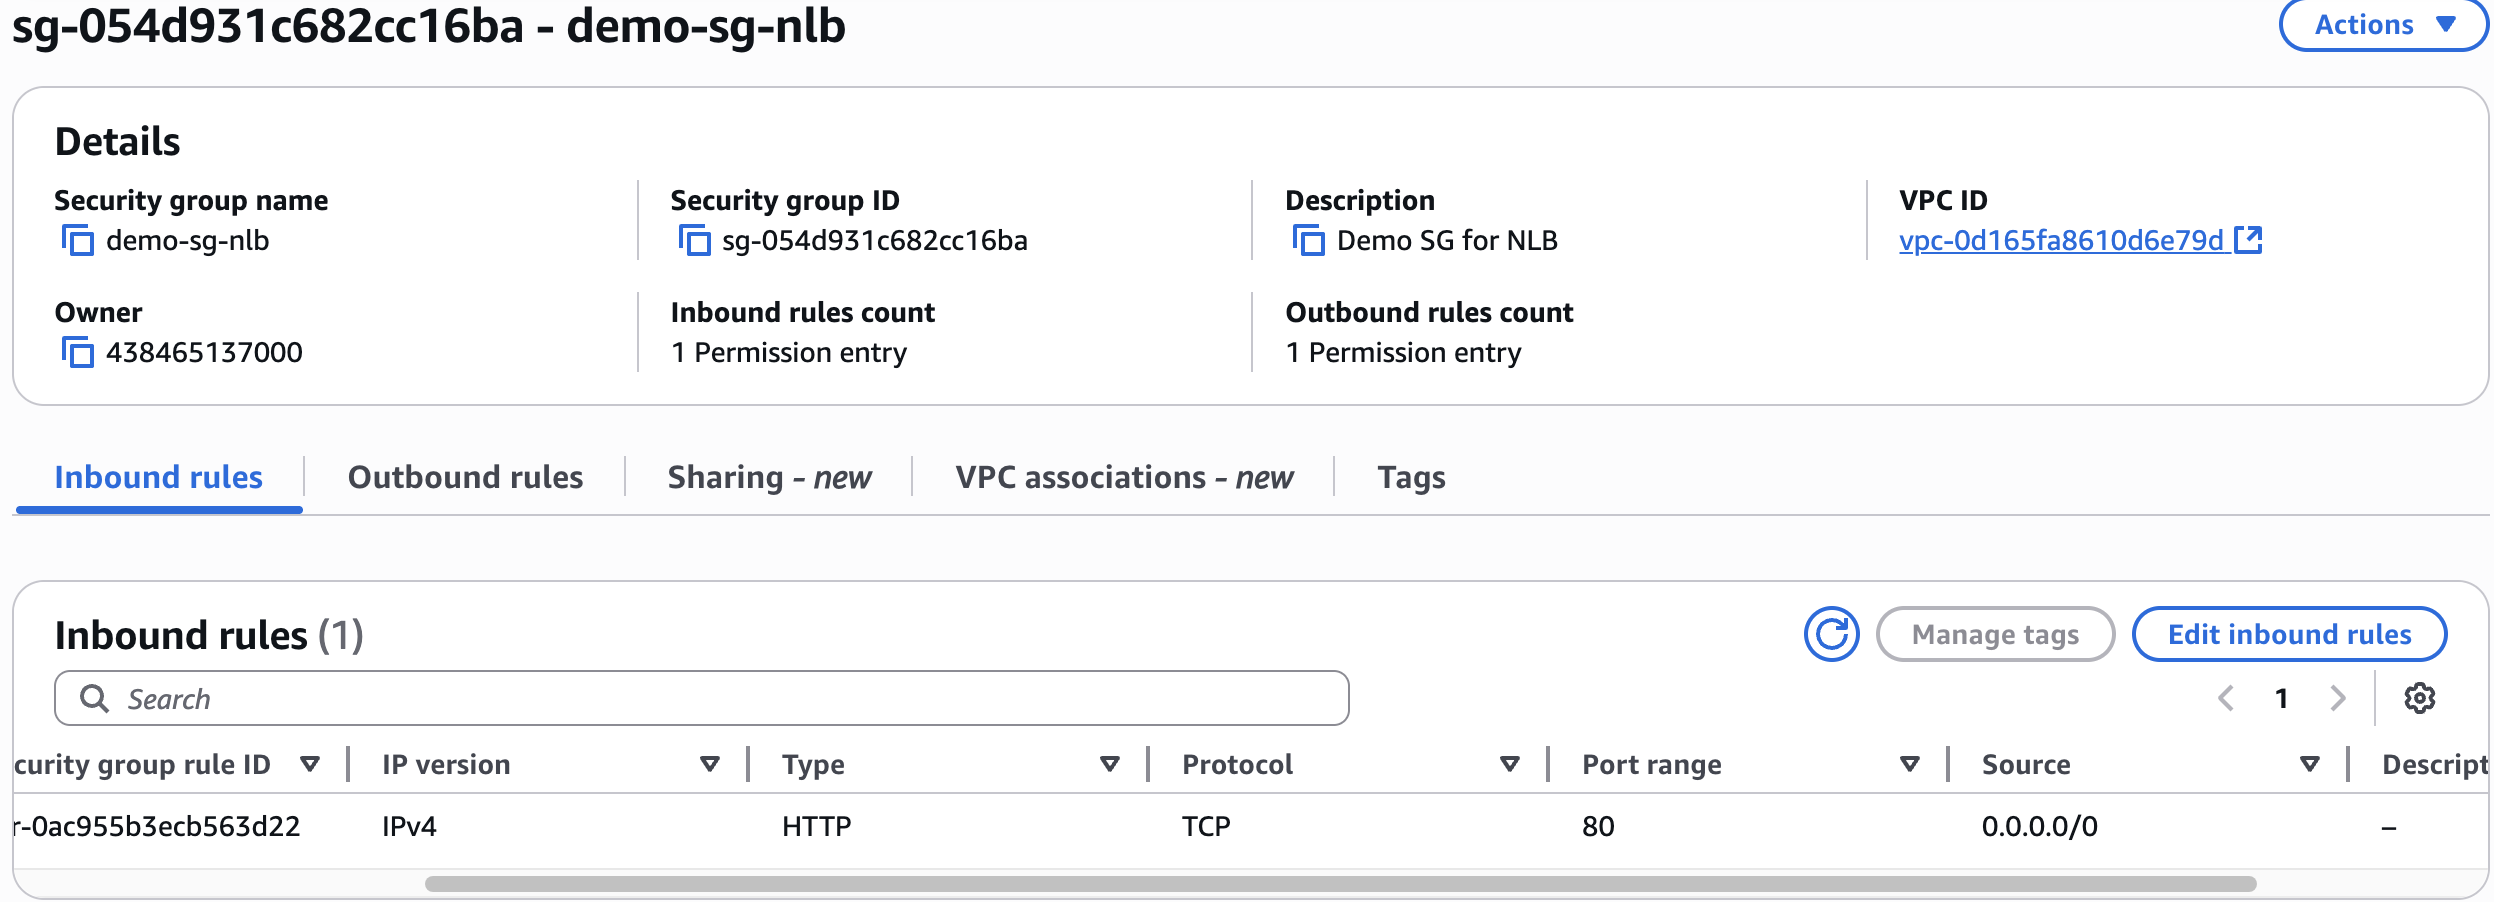Image resolution: width=2494 pixels, height=902 pixels.
Task: Click the horizontal table scrollbar
Action: tap(1340, 884)
